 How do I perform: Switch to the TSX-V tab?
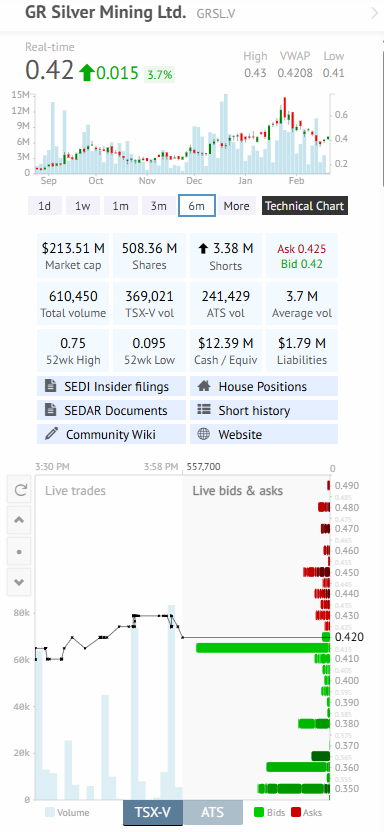[x=153, y=812]
